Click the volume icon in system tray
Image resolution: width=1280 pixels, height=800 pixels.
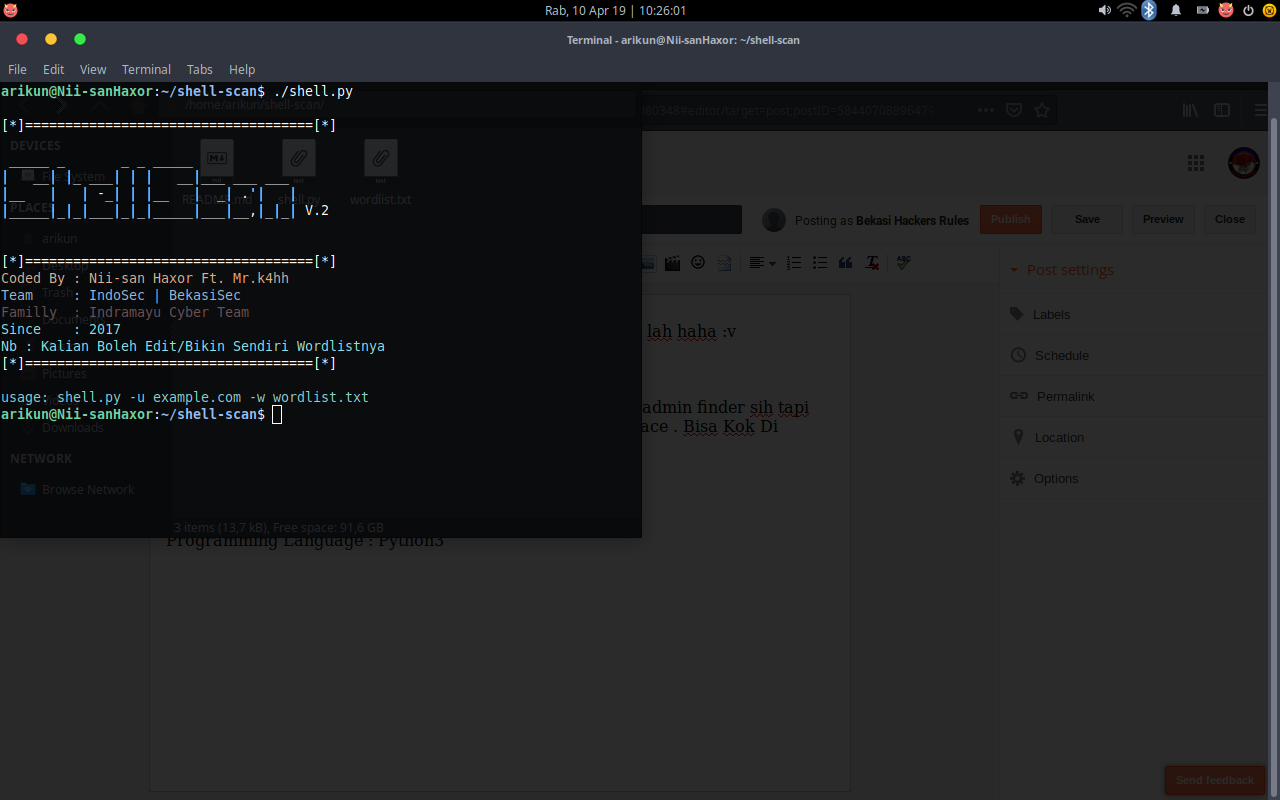tap(1104, 10)
